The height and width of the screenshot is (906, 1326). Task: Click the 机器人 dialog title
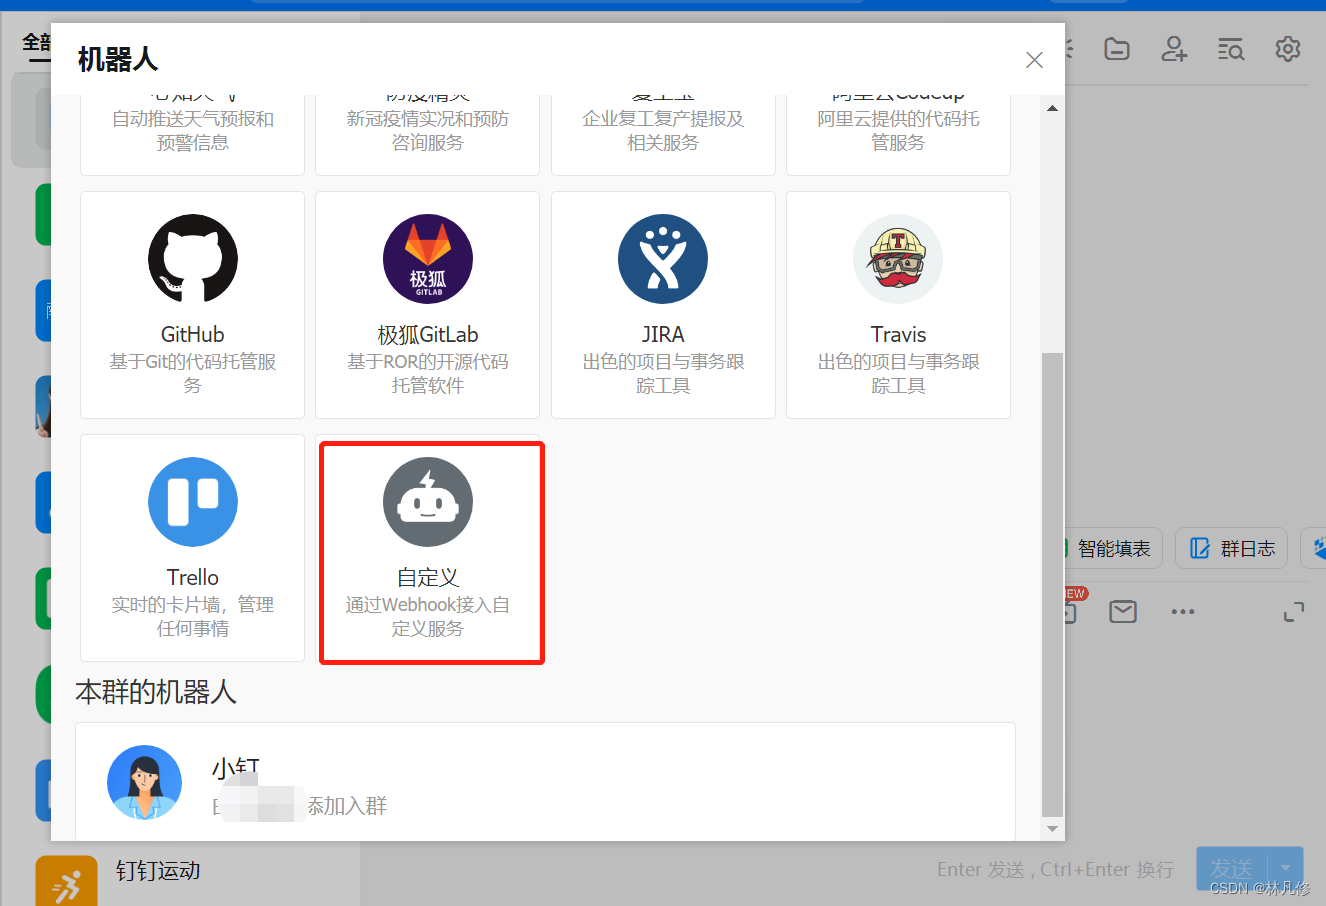pyautogui.click(x=118, y=60)
